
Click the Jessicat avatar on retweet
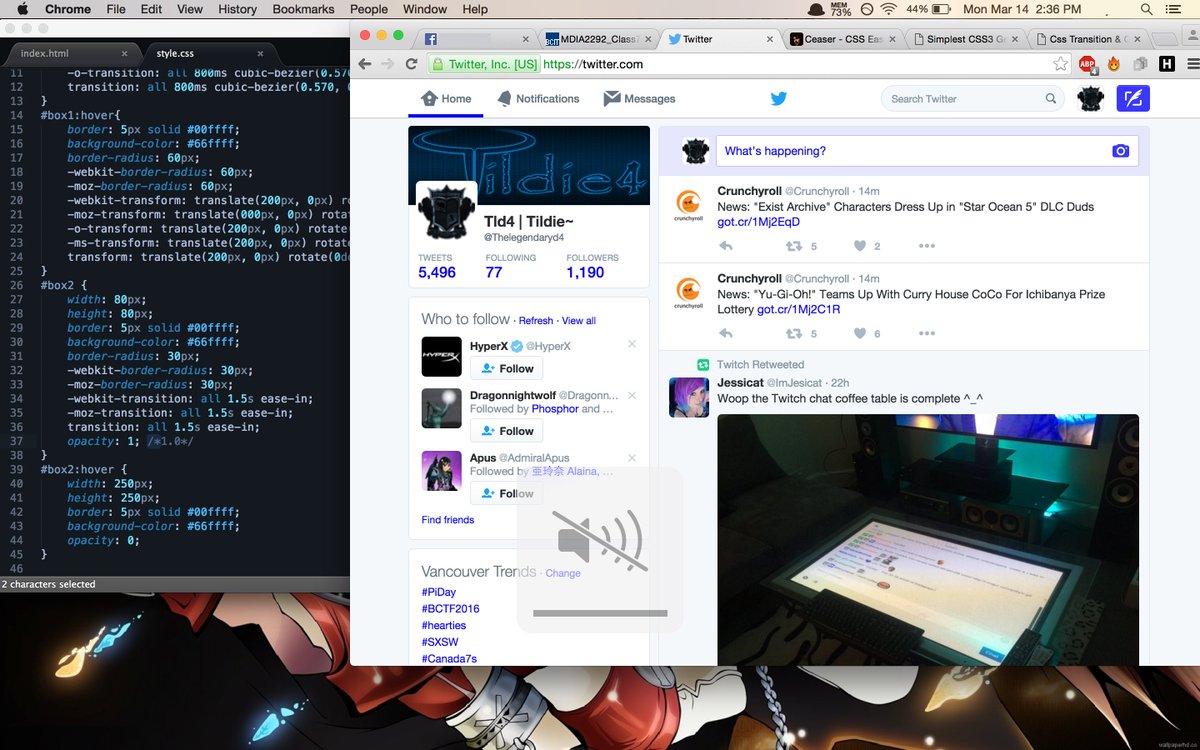click(688, 397)
